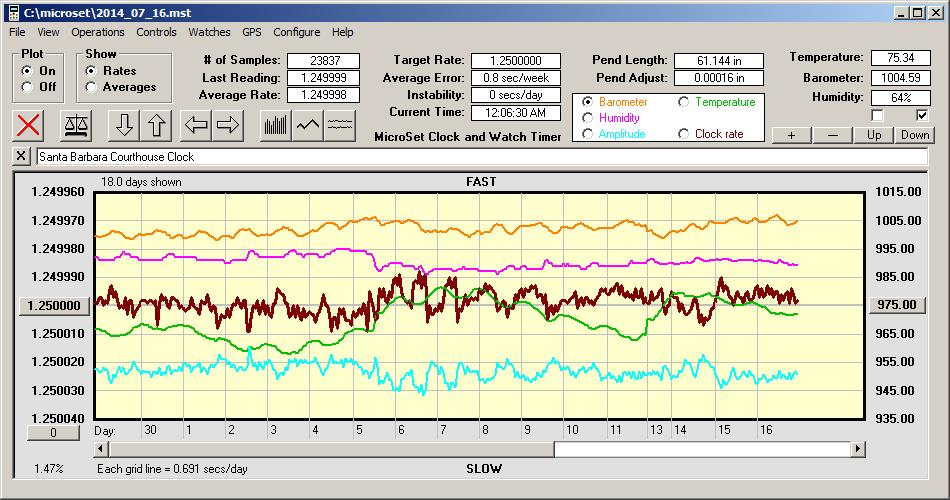Click the Up button

(x=874, y=135)
